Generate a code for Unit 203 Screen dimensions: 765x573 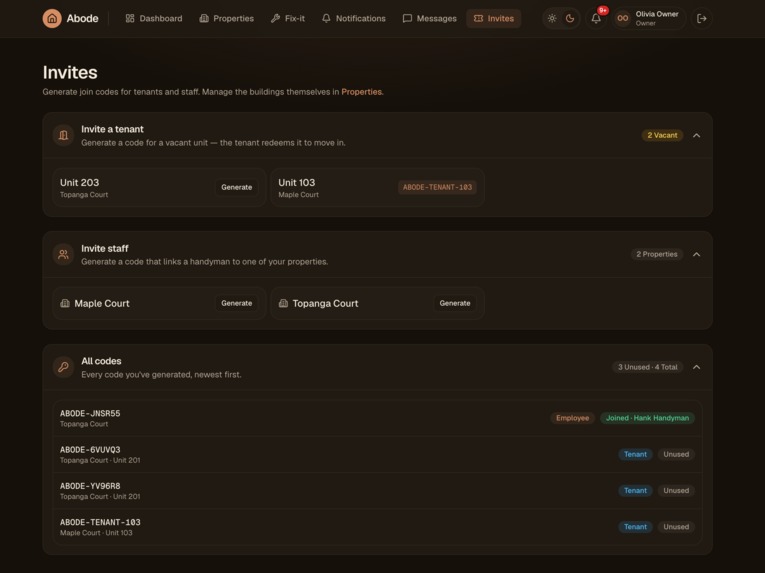tap(237, 187)
